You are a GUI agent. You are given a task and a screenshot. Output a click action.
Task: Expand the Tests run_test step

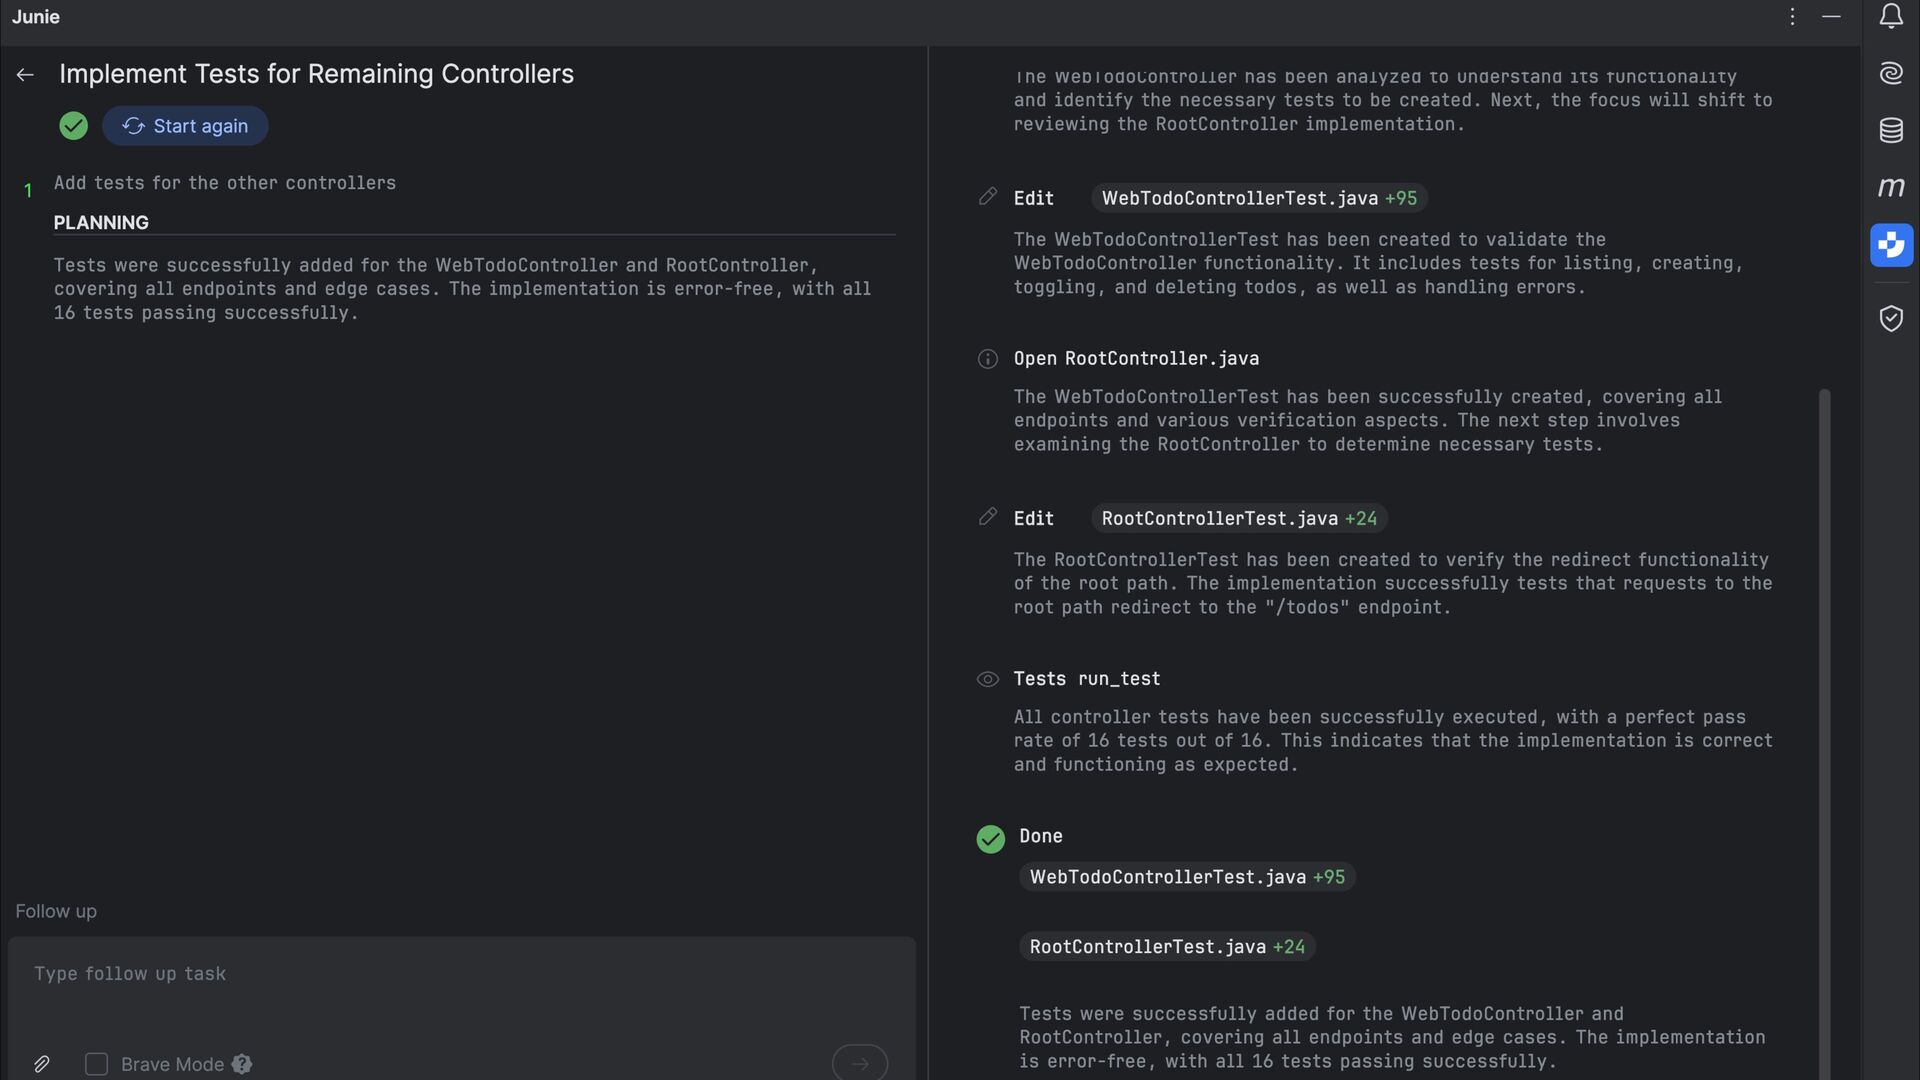1086,679
